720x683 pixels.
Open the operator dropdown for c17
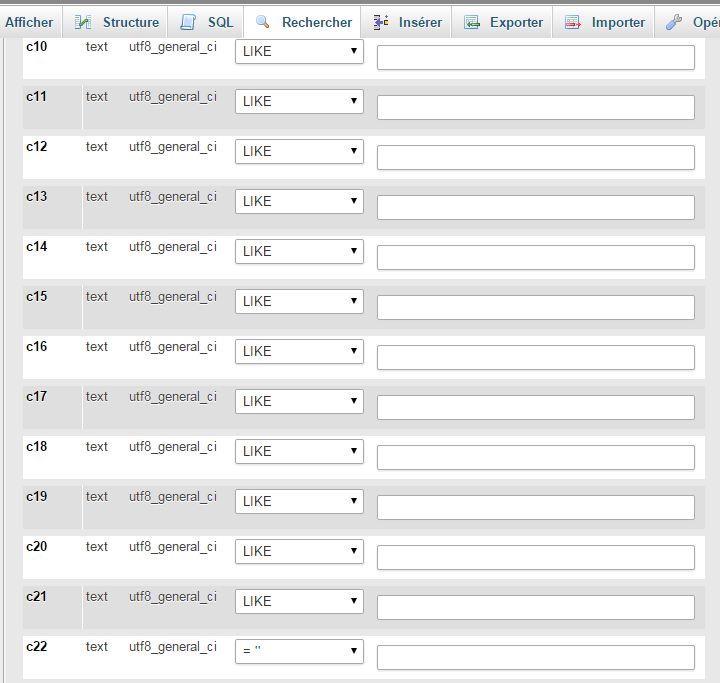(x=299, y=401)
